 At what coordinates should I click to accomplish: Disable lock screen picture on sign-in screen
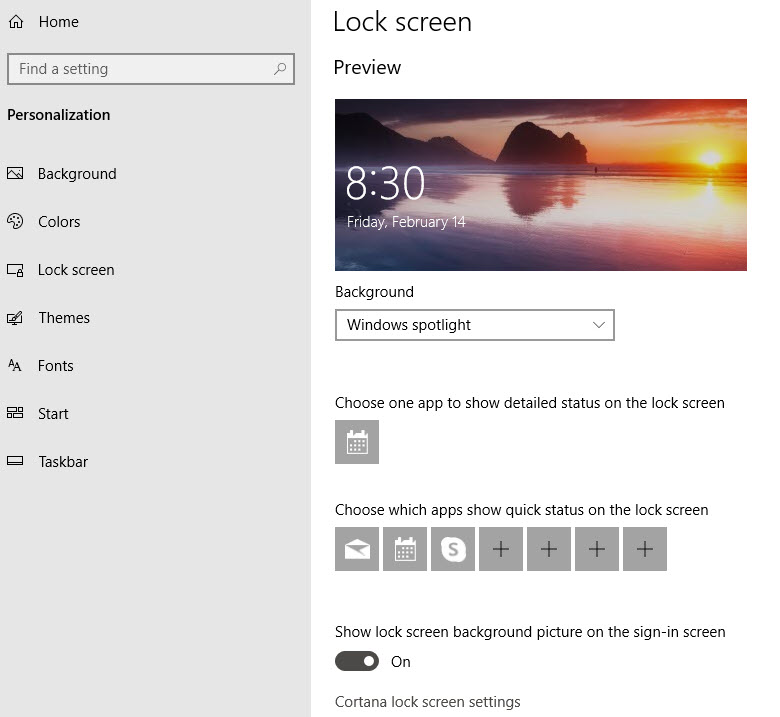[x=357, y=661]
